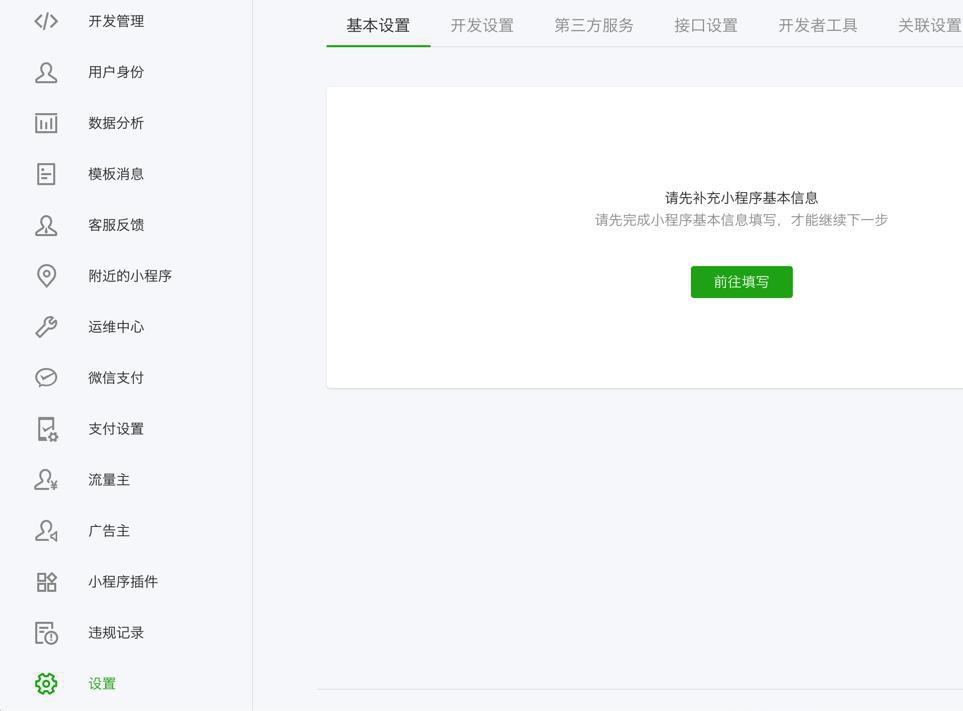963x711 pixels.
Task: Click the WeChat Pay bubble icon
Action: (x=46, y=378)
